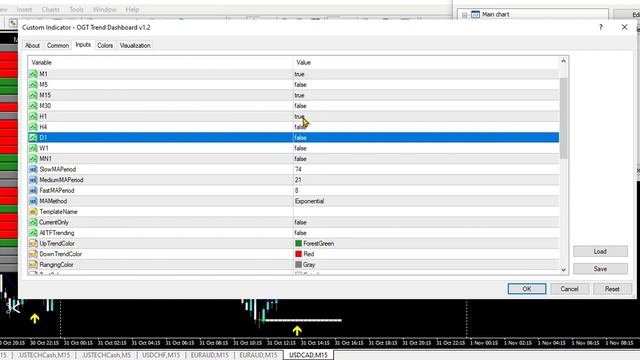Click the empty TemplateName value field

coord(426,212)
